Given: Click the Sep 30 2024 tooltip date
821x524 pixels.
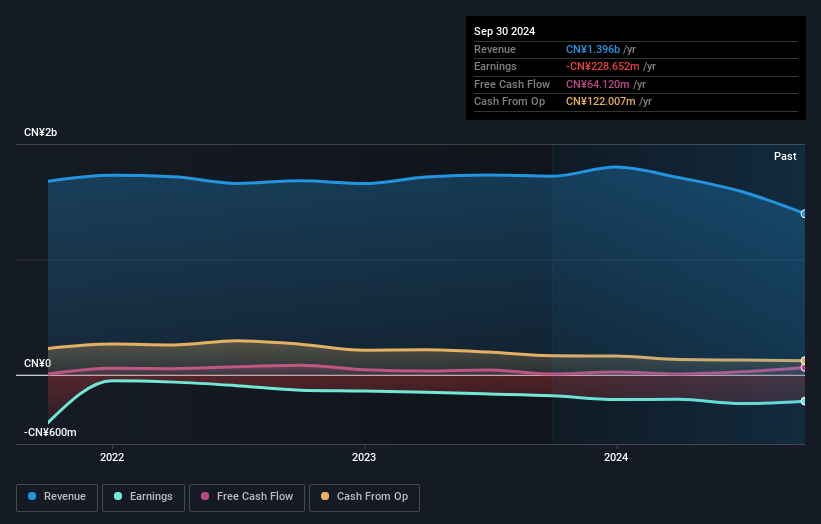Looking at the screenshot, I should [504, 31].
